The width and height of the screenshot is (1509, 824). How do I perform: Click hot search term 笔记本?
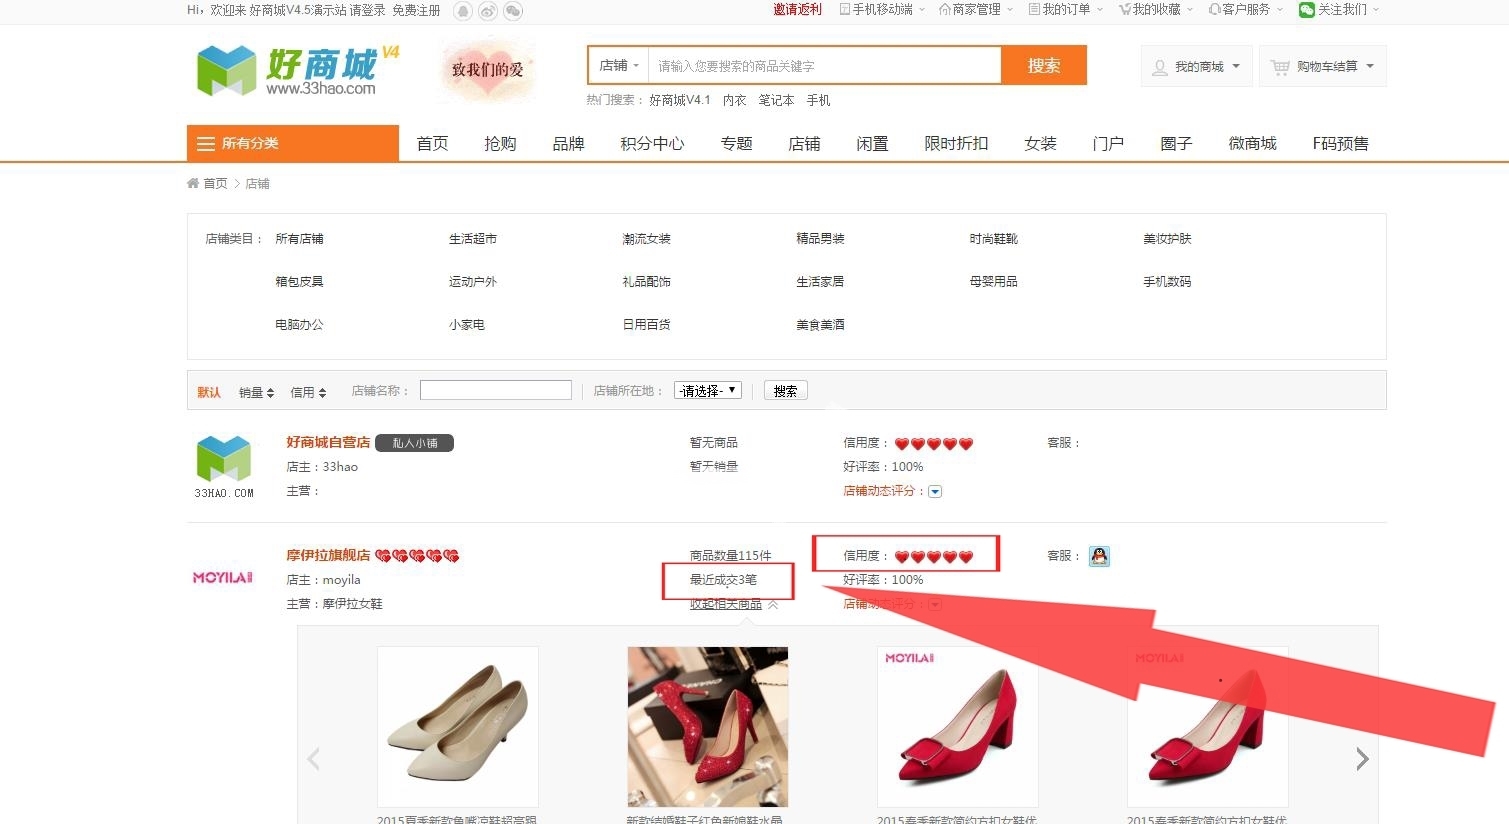(x=776, y=100)
